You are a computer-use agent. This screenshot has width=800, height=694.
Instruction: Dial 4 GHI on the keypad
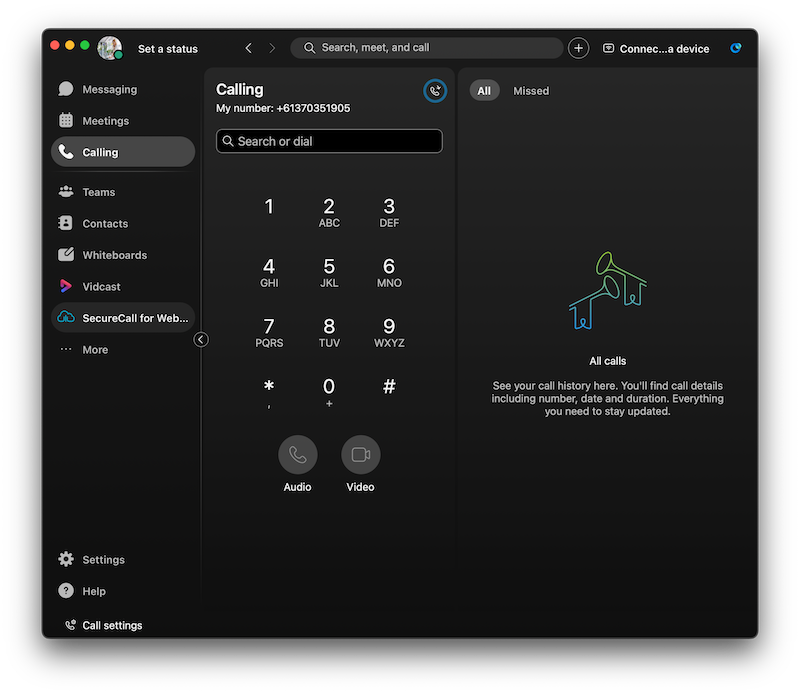269,272
